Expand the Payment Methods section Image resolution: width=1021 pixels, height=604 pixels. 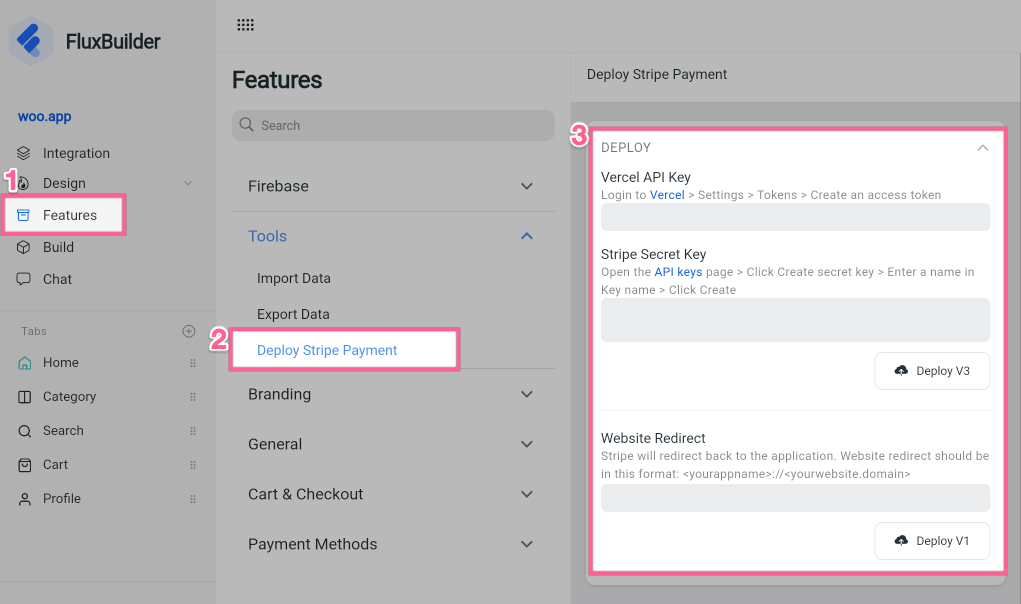tap(527, 544)
